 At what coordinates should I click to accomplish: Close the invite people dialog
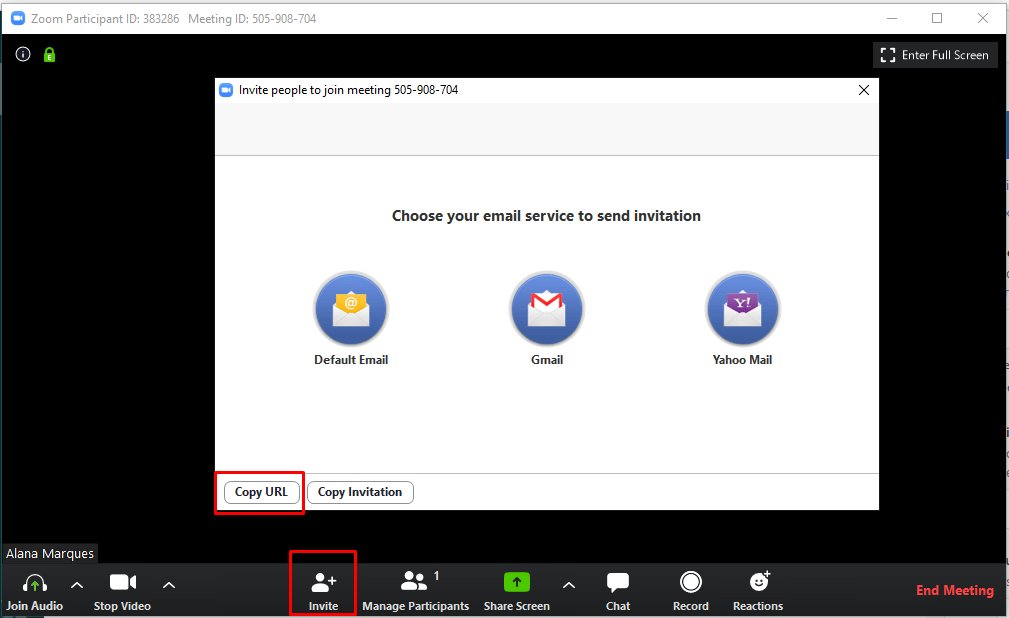click(x=864, y=90)
